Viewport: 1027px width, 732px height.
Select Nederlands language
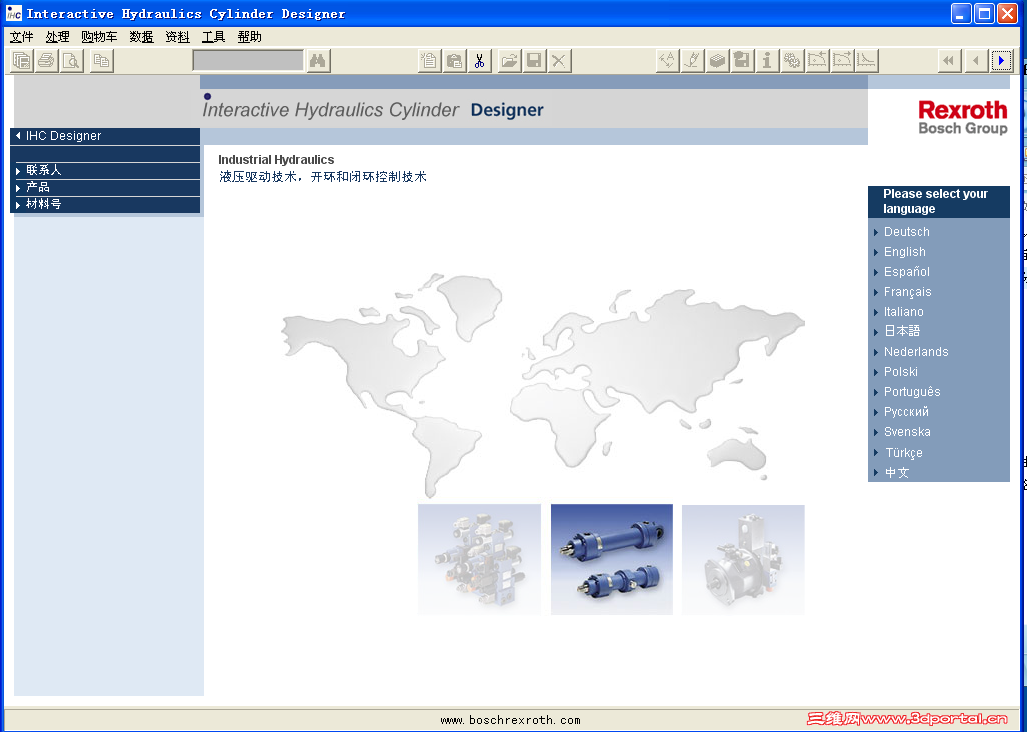click(x=916, y=352)
